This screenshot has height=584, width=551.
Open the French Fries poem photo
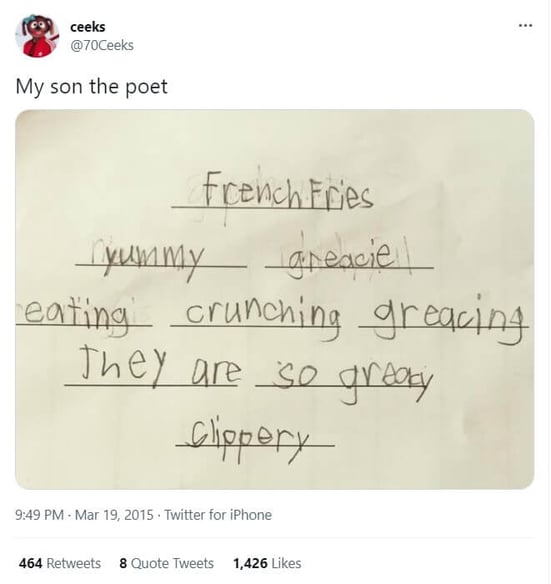pos(275,299)
